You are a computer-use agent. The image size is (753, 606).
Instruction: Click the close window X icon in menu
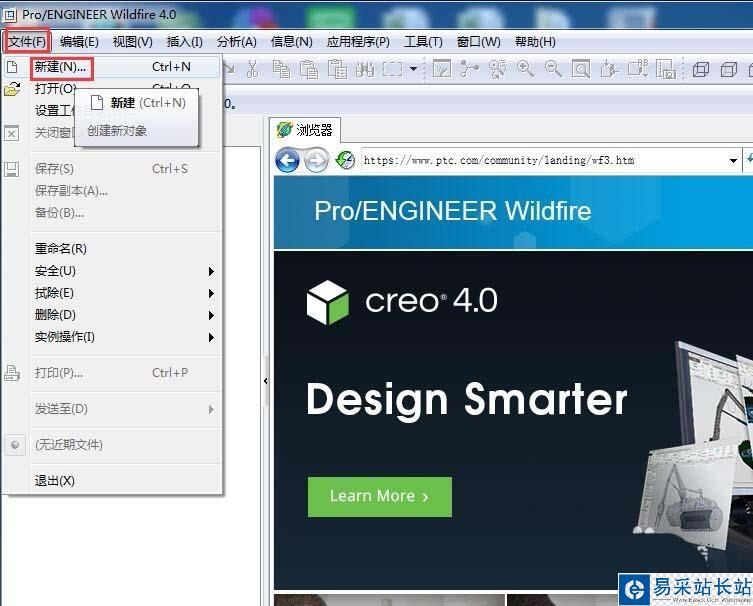pos(12,133)
